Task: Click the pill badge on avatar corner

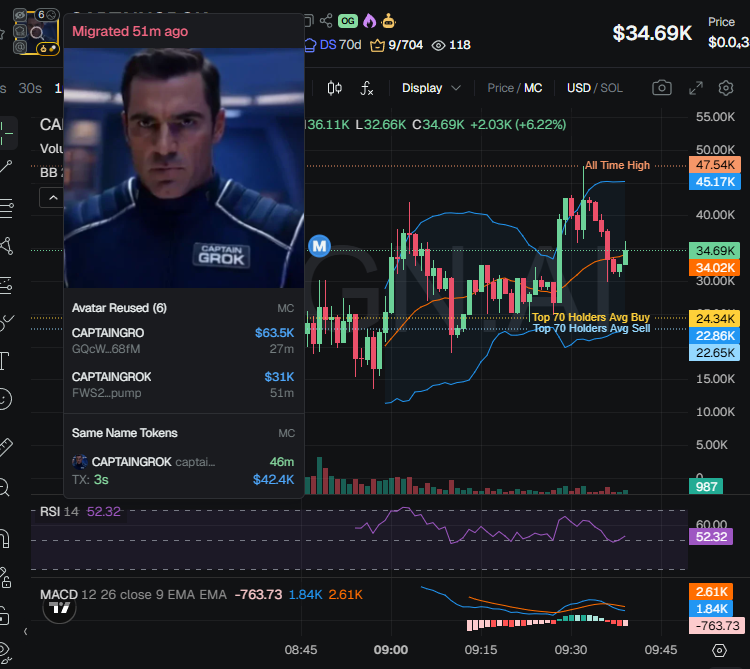Action: [x=48, y=49]
